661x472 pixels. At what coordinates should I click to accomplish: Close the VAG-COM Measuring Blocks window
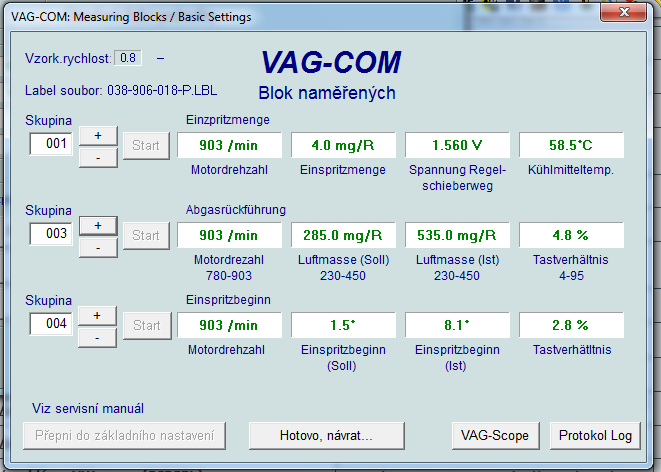pos(623,12)
